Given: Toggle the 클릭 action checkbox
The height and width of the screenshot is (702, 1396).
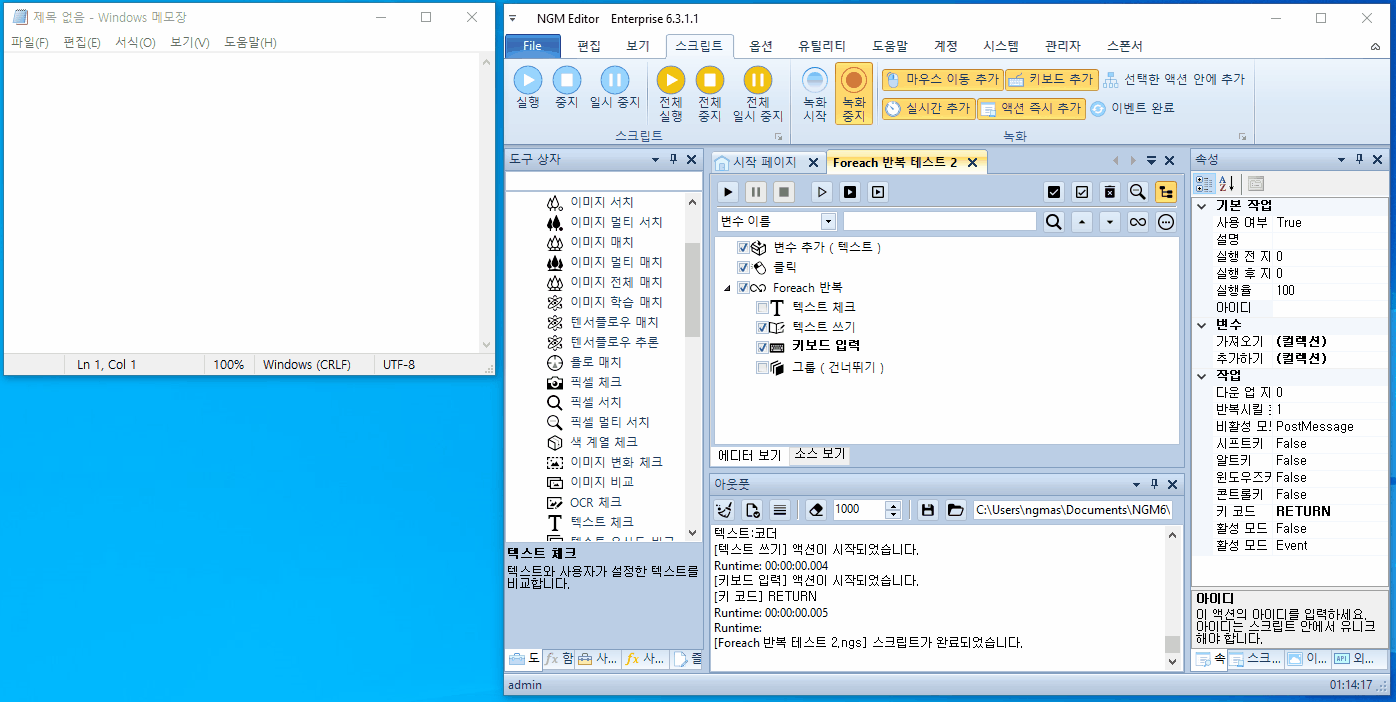Looking at the screenshot, I should pos(743,267).
